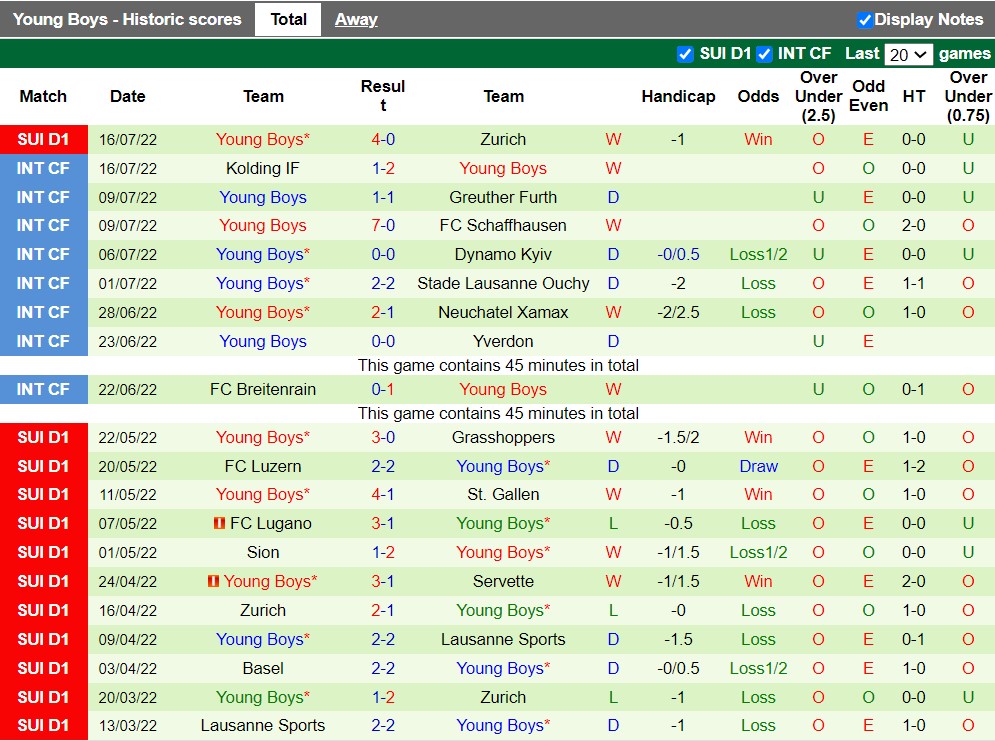This screenshot has width=995, height=741.
Task: Click the blue SUI D1 checkbox tick icon
Action: click(686, 53)
